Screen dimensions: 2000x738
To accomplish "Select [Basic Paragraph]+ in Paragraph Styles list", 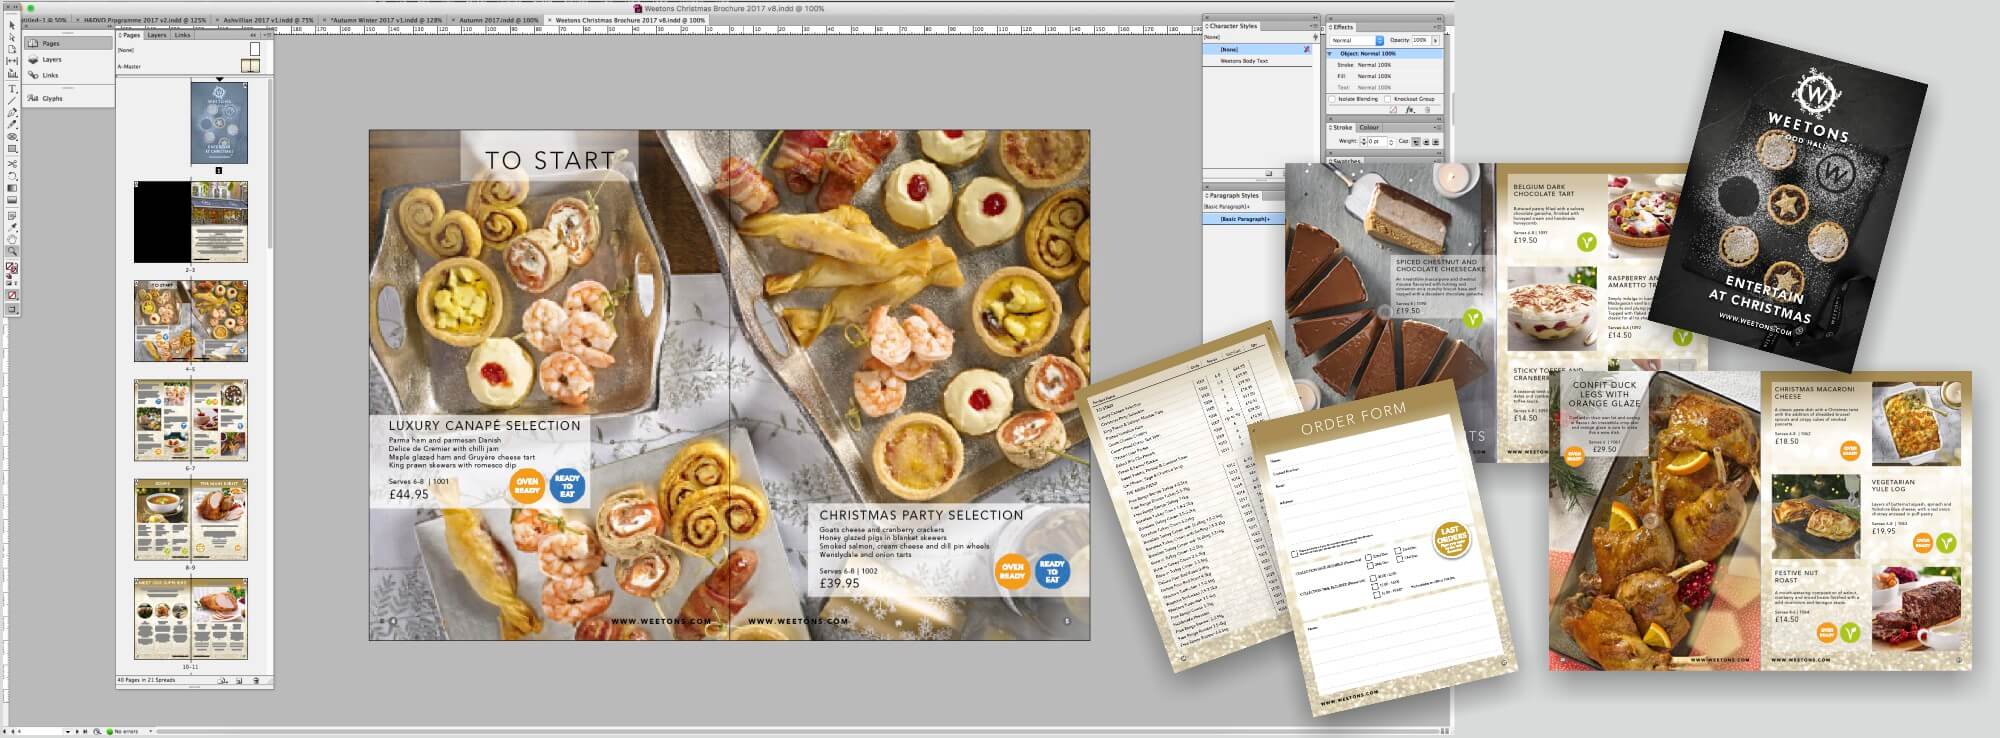I will point(1245,219).
